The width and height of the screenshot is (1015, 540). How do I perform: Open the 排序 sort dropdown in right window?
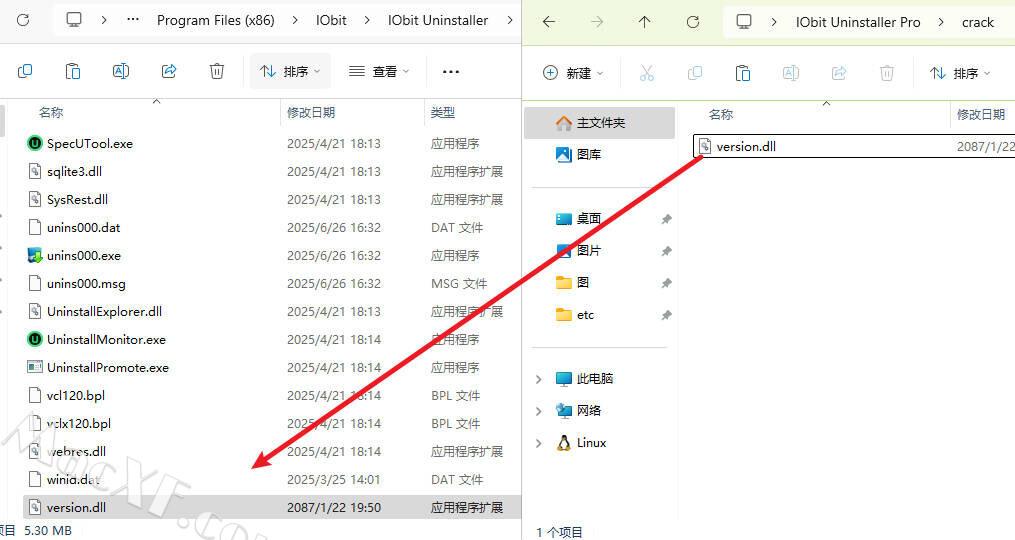(960, 73)
